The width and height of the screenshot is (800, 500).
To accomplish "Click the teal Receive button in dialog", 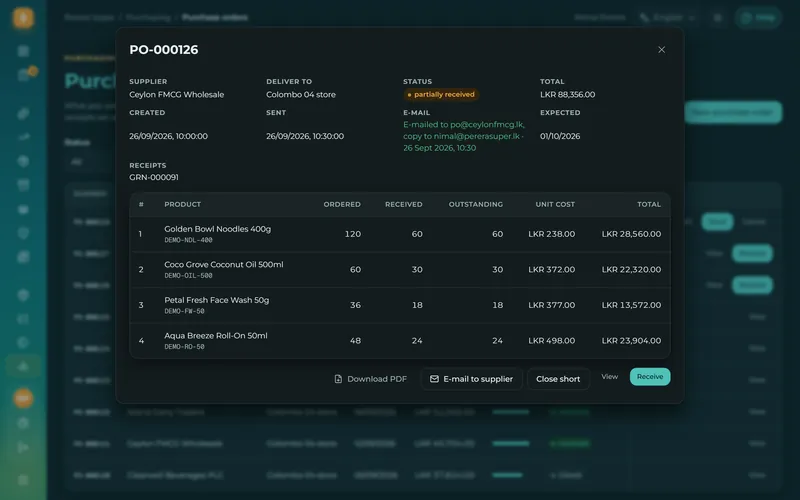I will pos(650,377).
